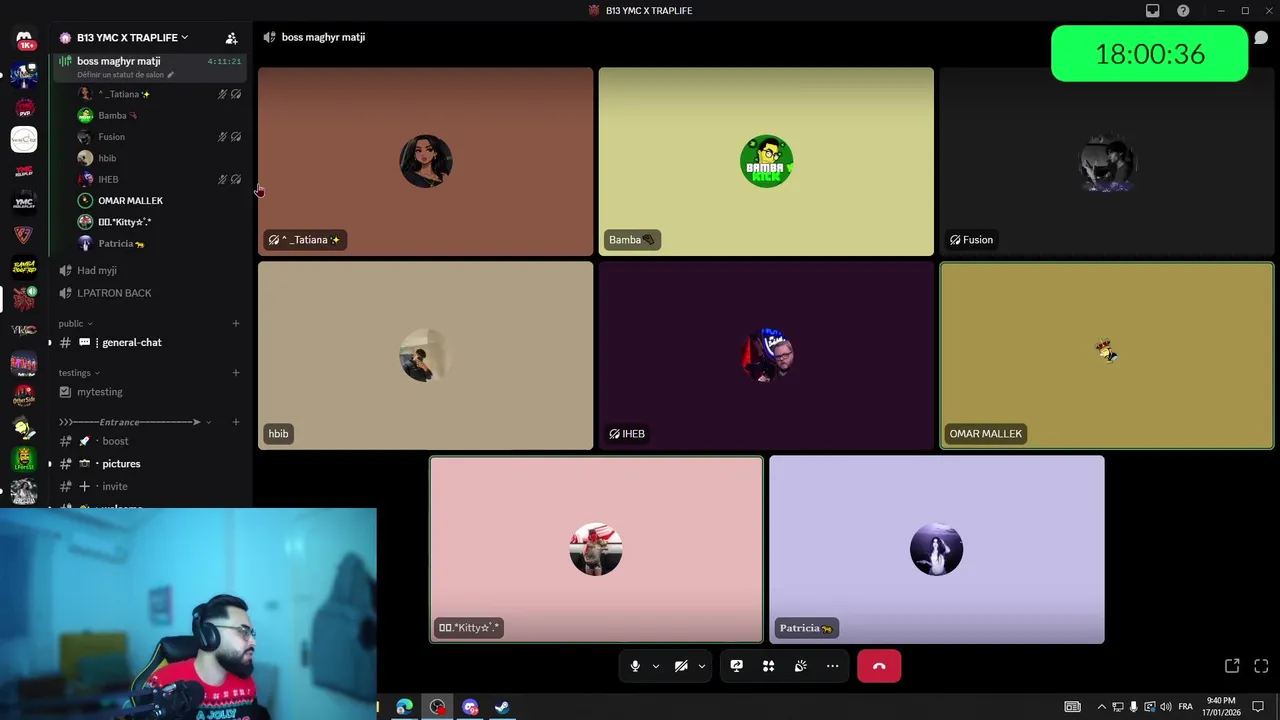The width and height of the screenshot is (1280, 720).
Task: Click IHEB in the voice member list
Action: pos(160,179)
